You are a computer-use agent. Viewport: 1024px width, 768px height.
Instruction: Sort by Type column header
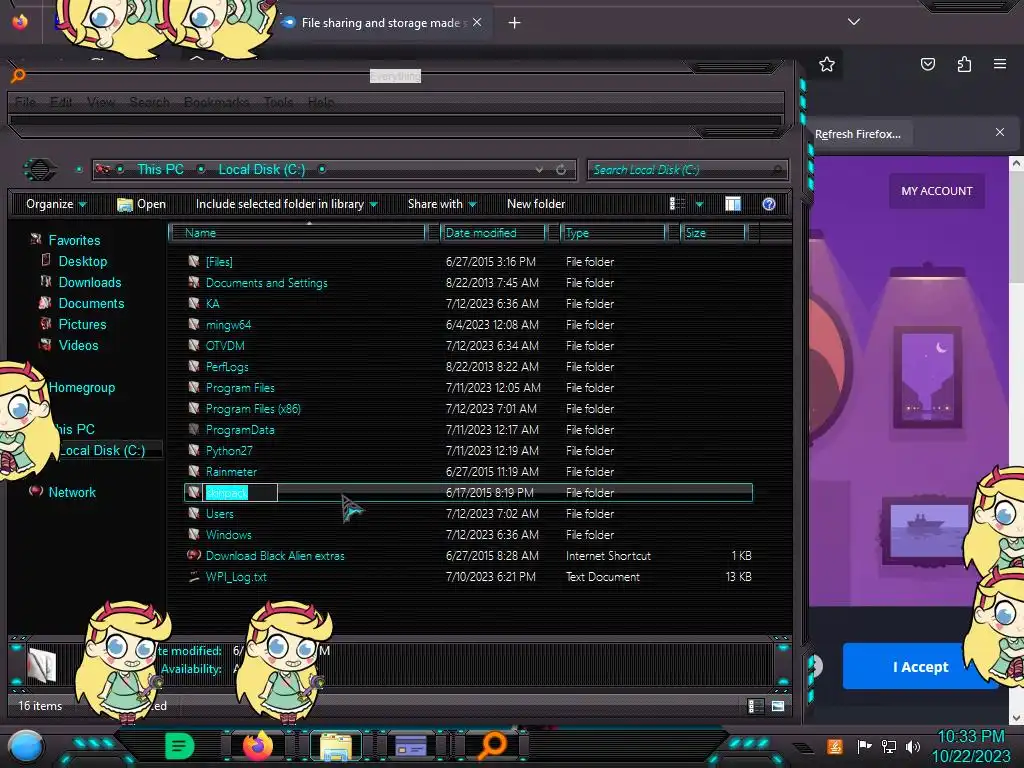(x=613, y=233)
